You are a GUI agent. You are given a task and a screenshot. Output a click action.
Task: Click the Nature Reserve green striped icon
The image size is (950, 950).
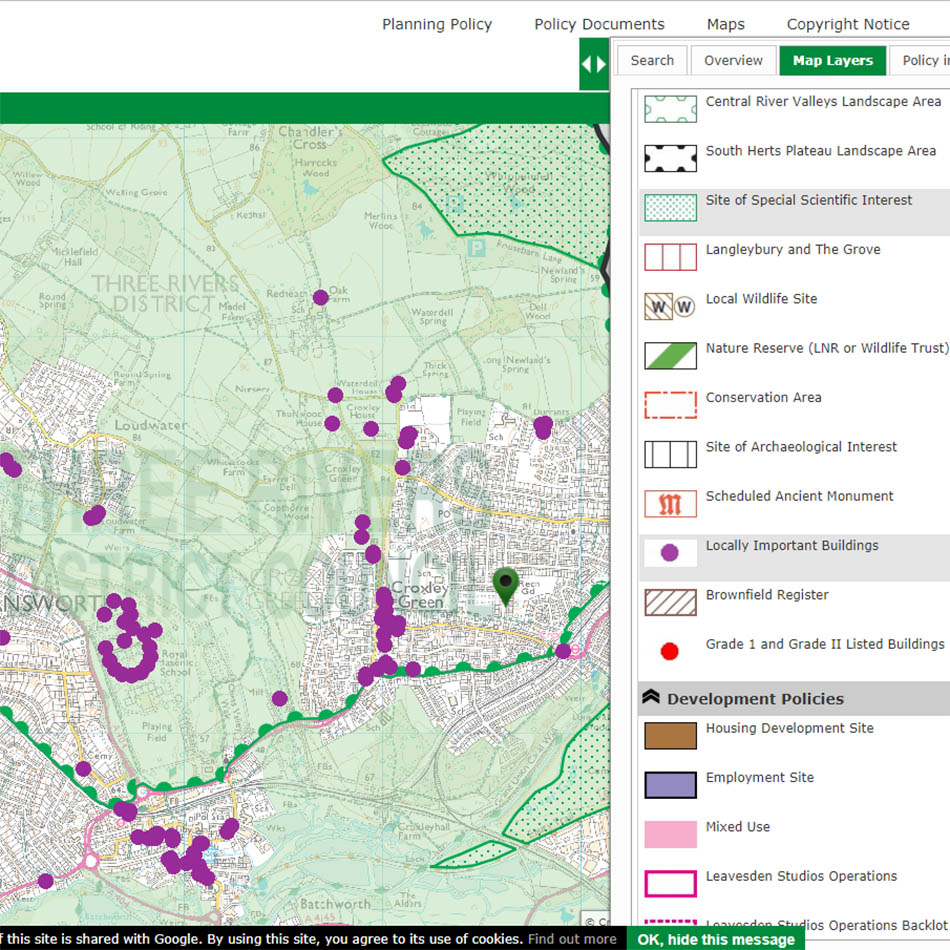point(670,356)
